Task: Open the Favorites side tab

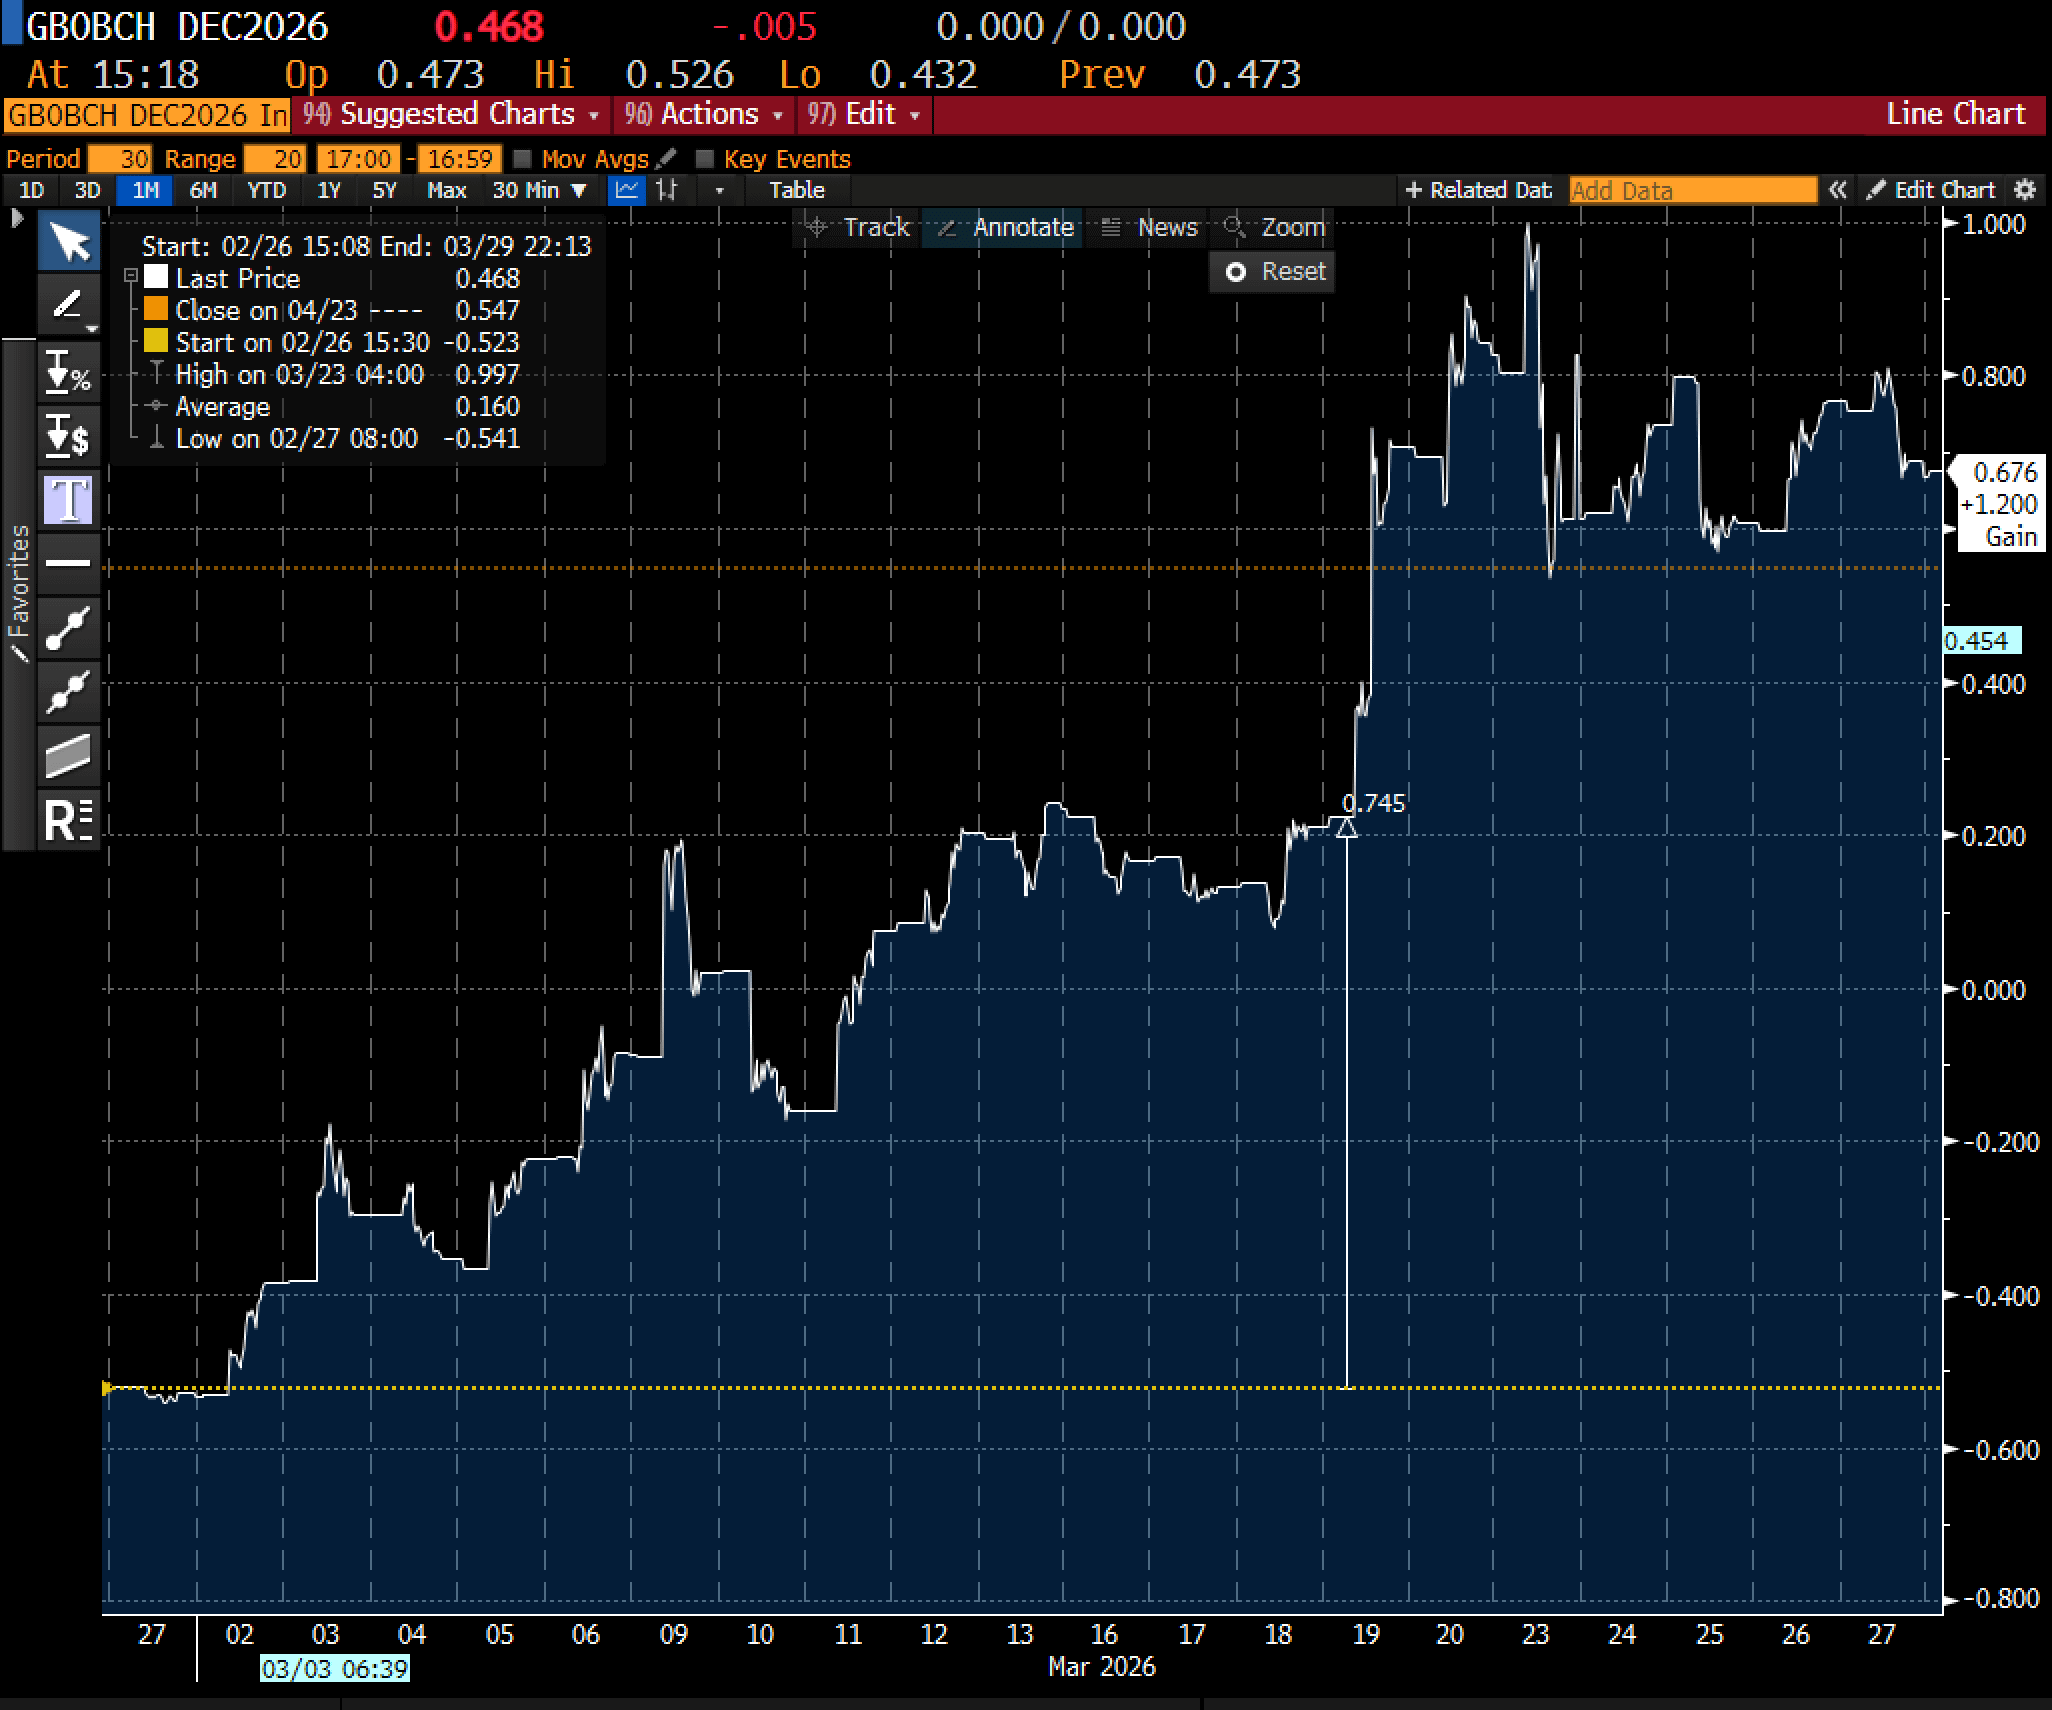Action: click(x=19, y=594)
